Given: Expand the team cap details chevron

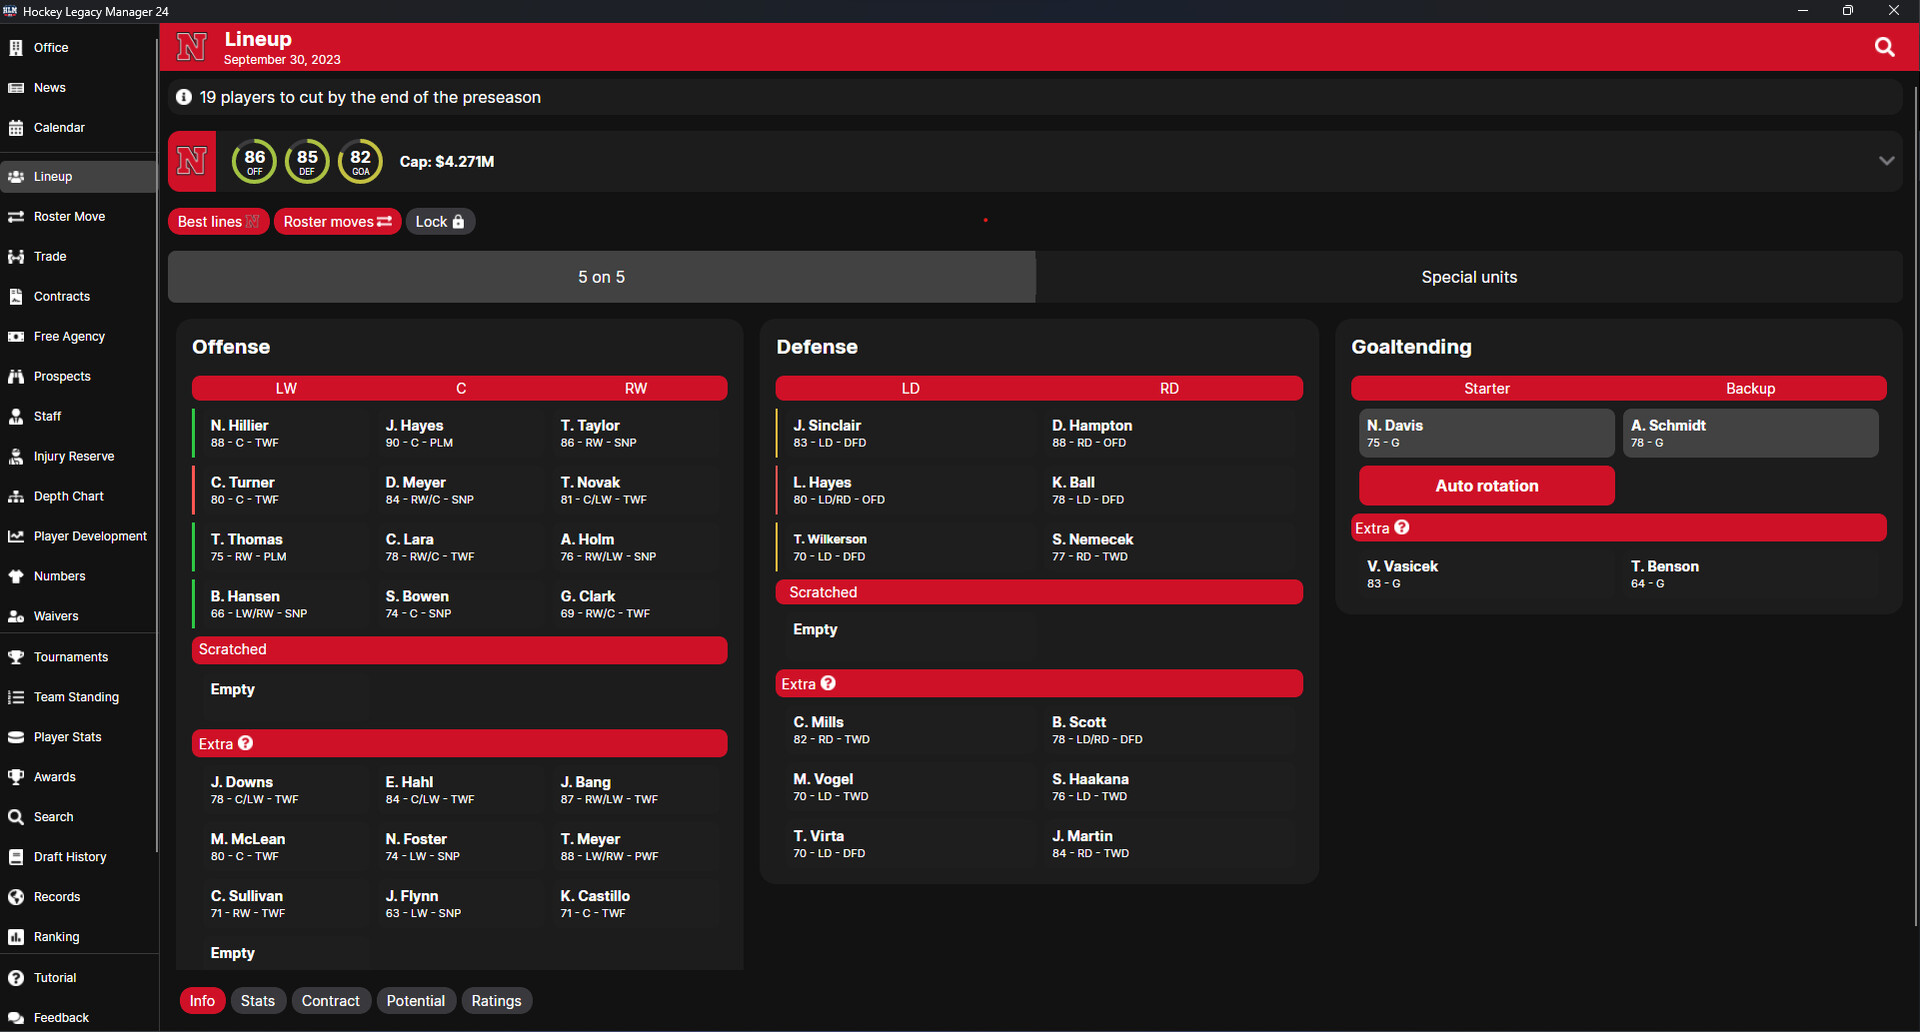Looking at the screenshot, I should click(x=1887, y=160).
